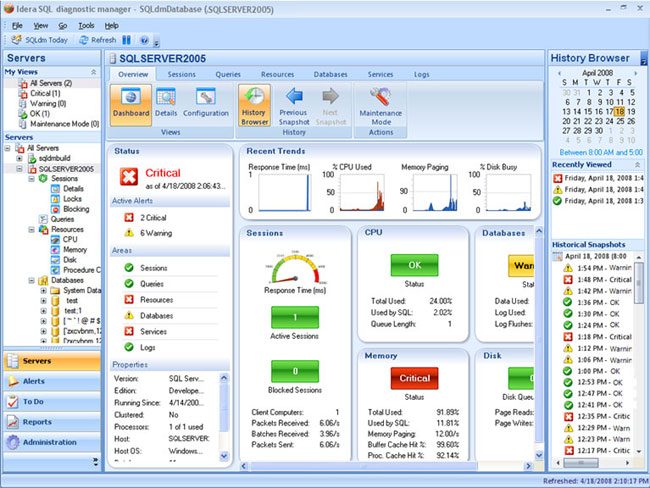Viewport: 650px width, 488px height.
Task: Collapse the Resources tree node
Action: [x=32, y=229]
